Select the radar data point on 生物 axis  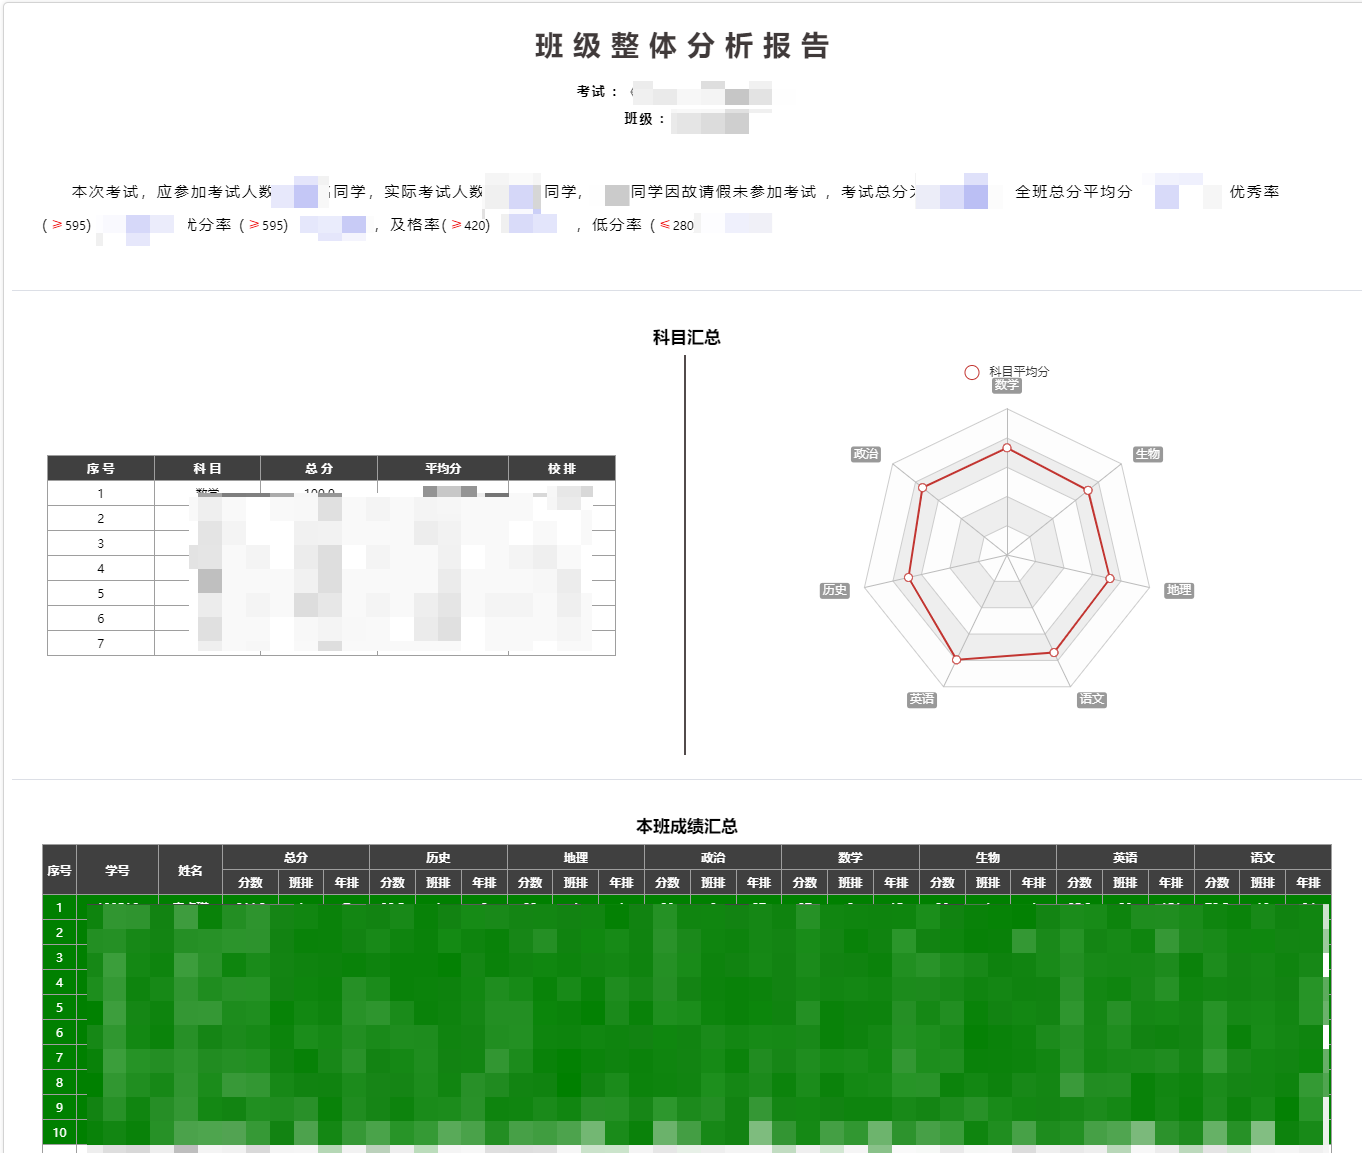click(1089, 490)
